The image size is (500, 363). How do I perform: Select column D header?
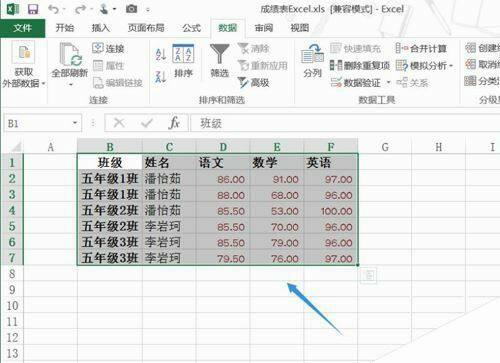point(223,147)
